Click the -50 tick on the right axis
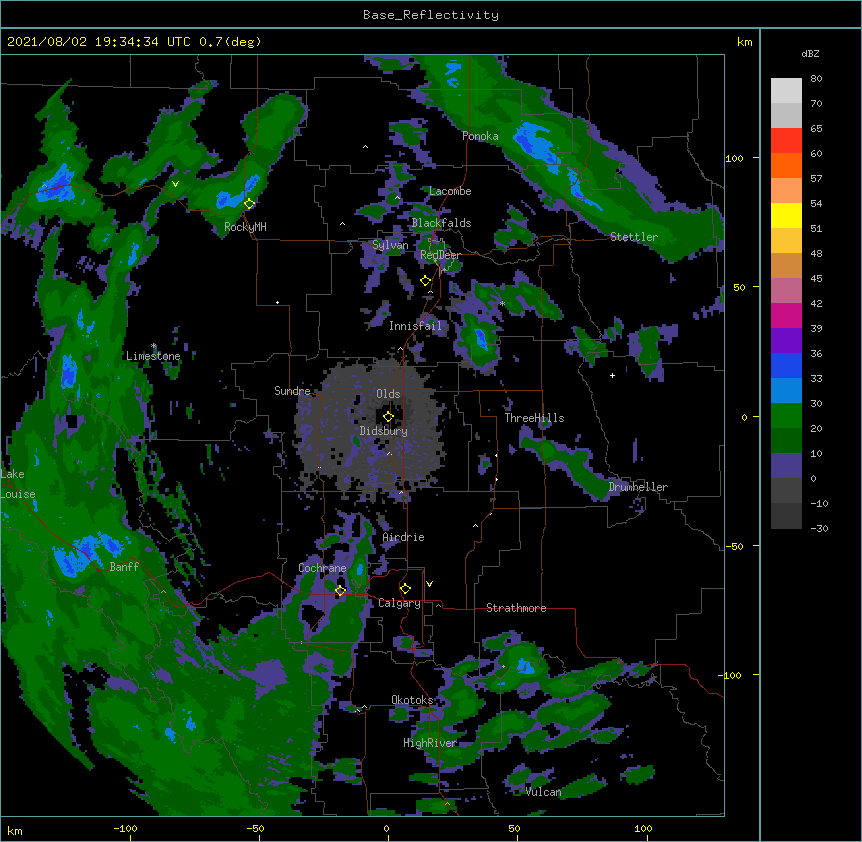862x842 pixels. [734, 546]
